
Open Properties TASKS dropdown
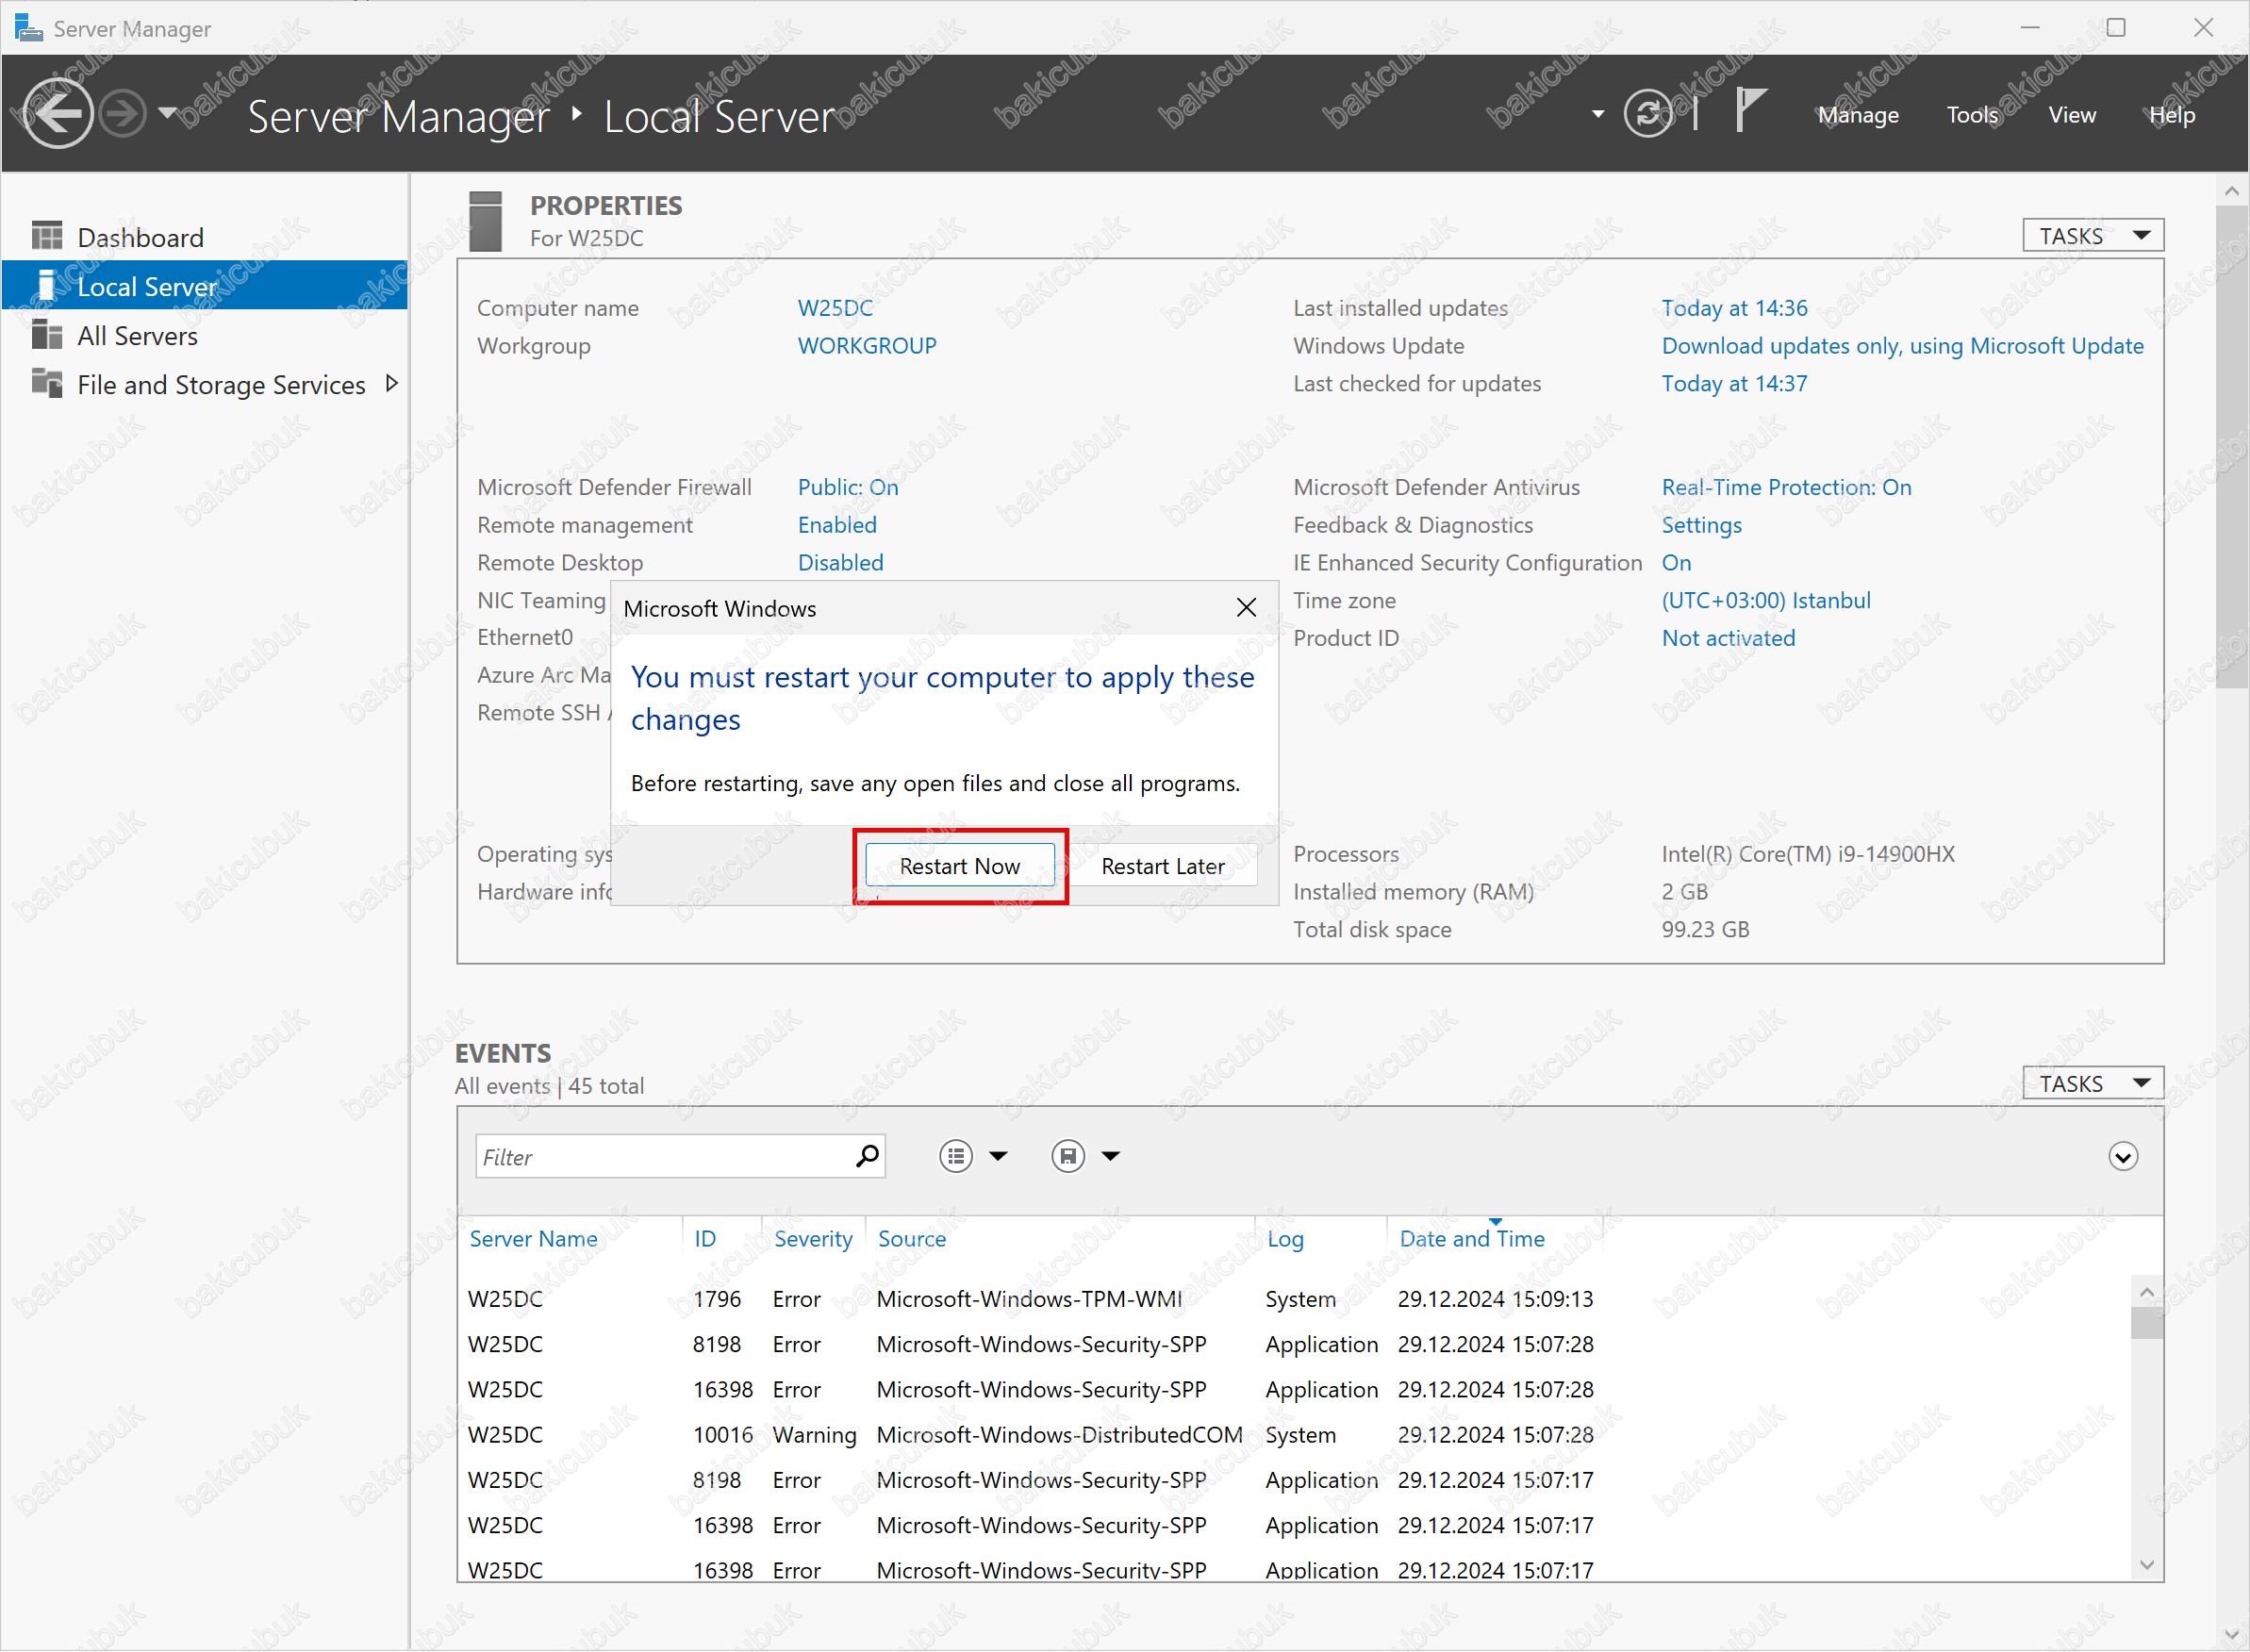tap(2092, 236)
